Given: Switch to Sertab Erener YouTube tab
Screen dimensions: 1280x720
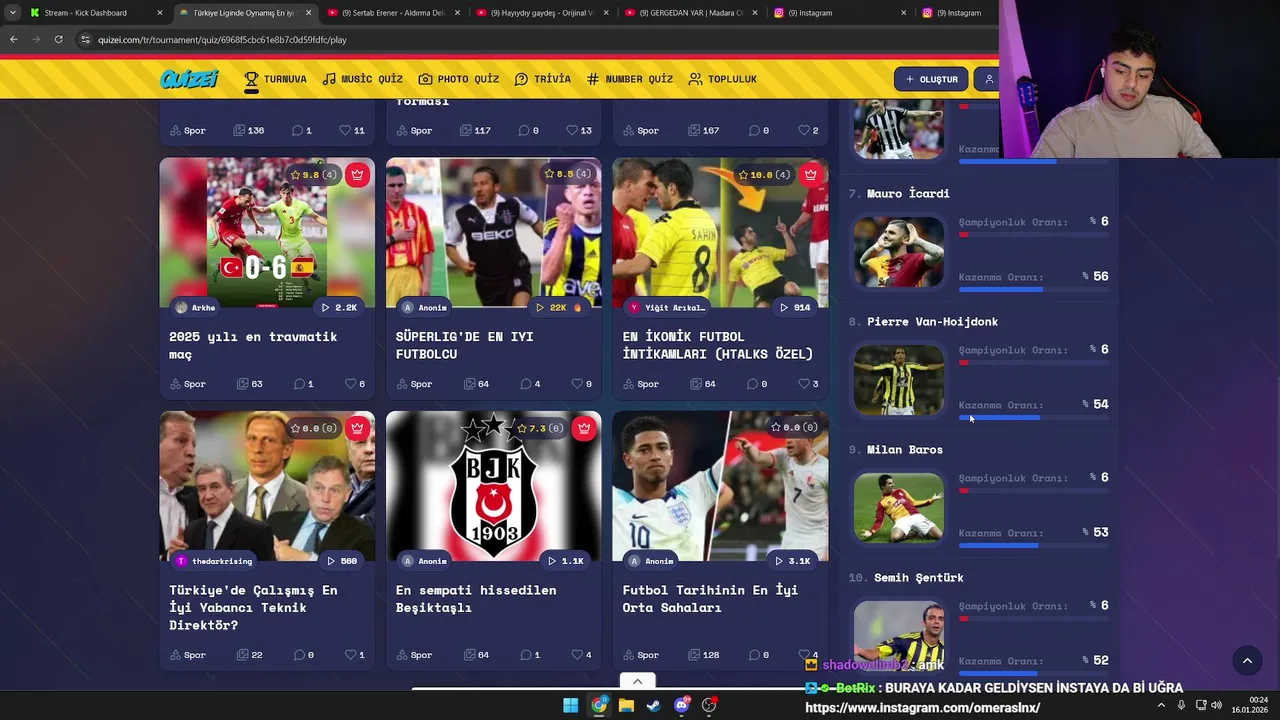Looking at the screenshot, I should click(393, 13).
